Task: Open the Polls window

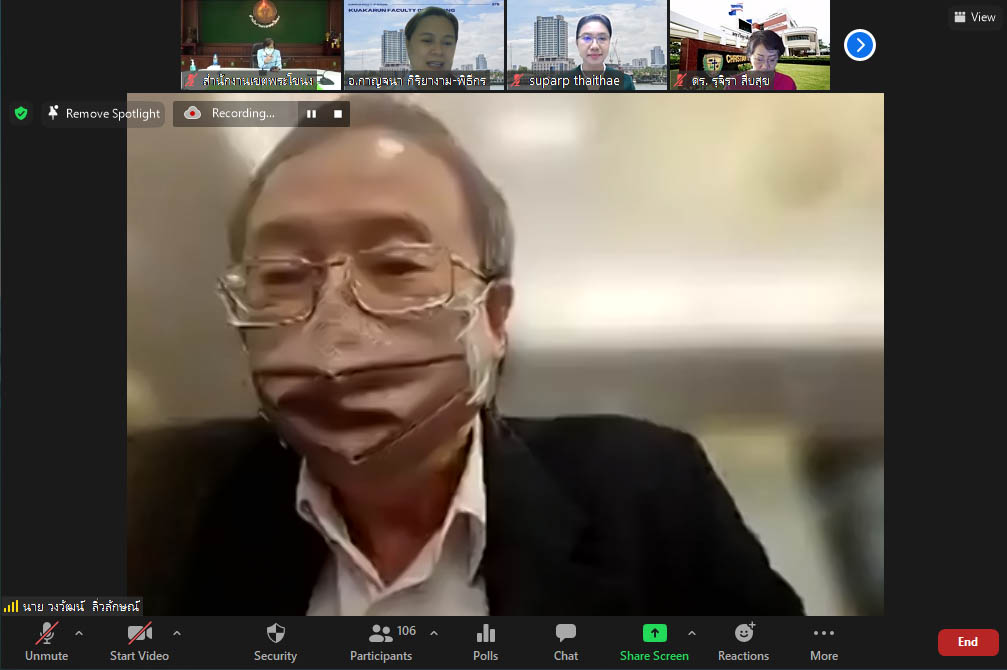Action: [486, 642]
